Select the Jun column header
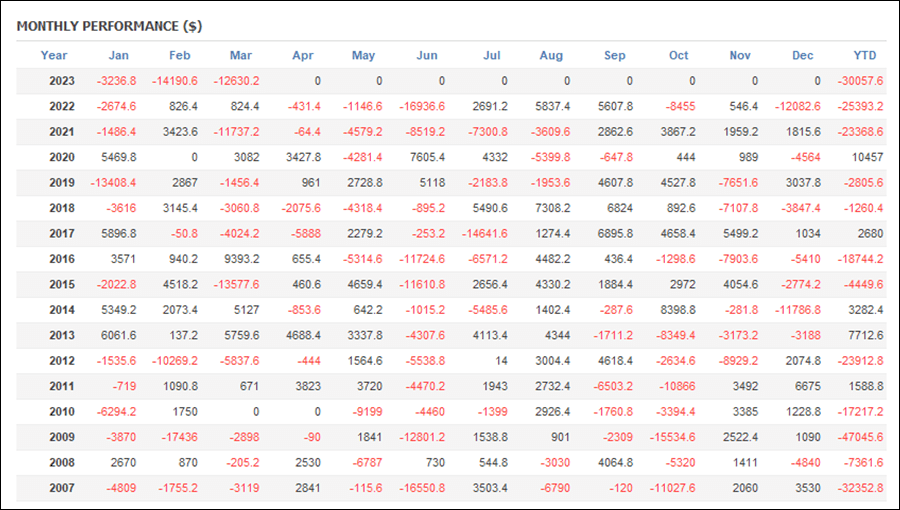Viewport: 900px width, 510px height. coord(427,56)
